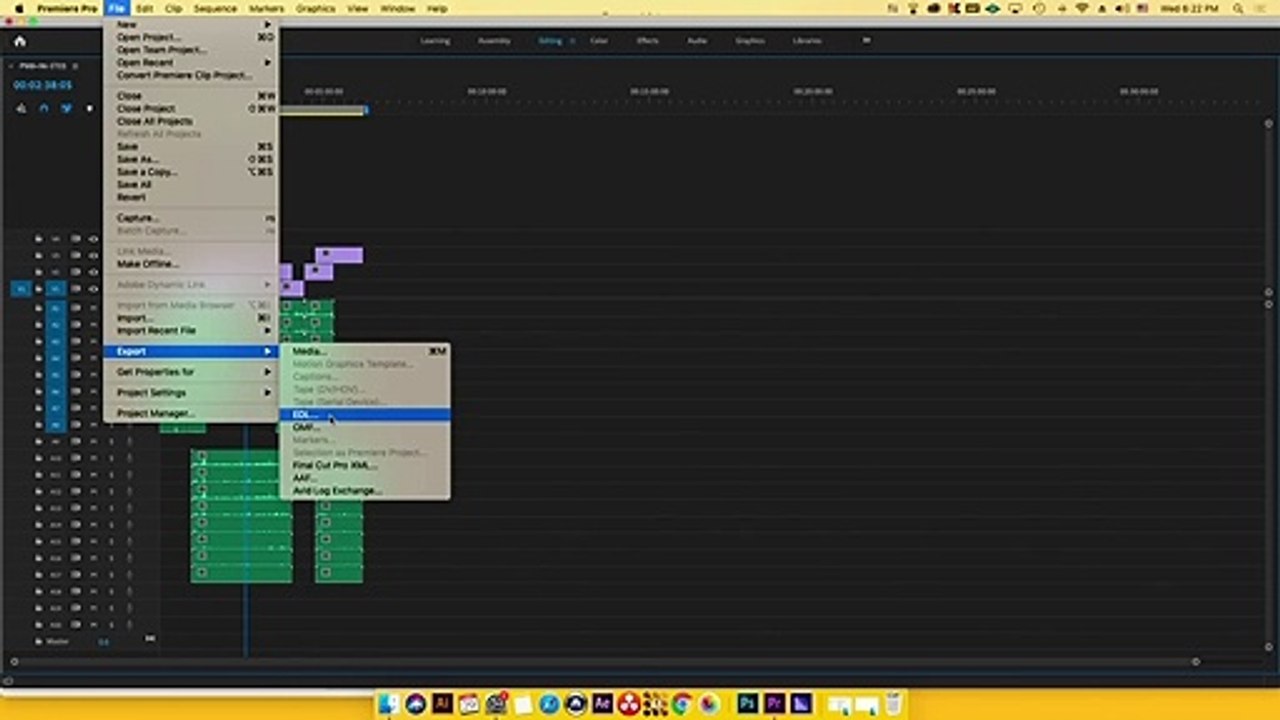This screenshot has width=1280, height=720.
Task: Switch to the Color workspace tab
Action: point(599,41)
